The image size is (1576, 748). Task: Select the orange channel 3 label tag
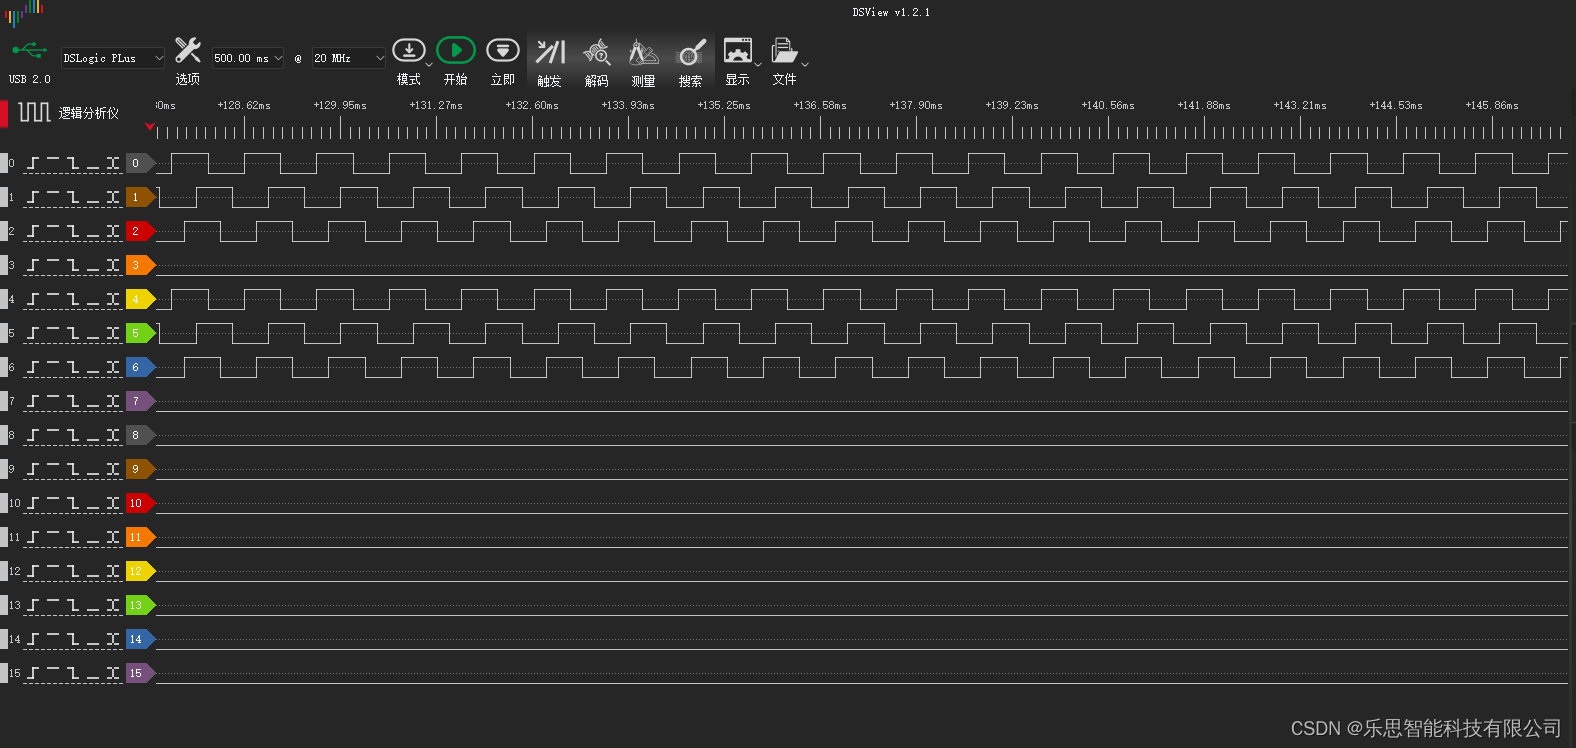coord(140,265)
